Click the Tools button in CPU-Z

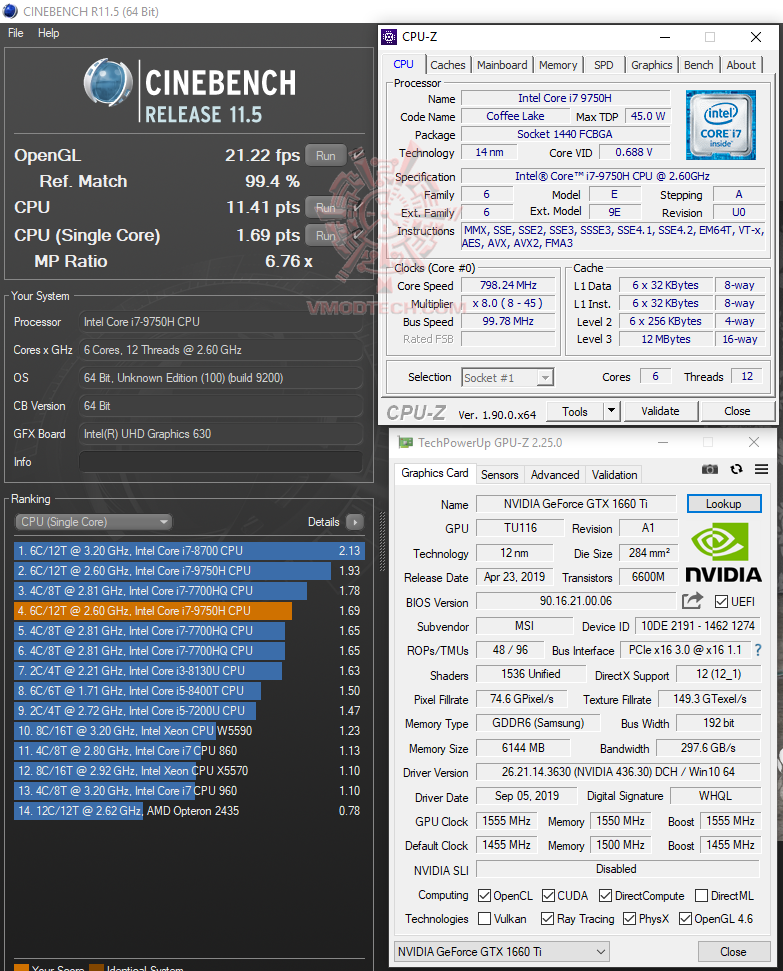(575, 411)
